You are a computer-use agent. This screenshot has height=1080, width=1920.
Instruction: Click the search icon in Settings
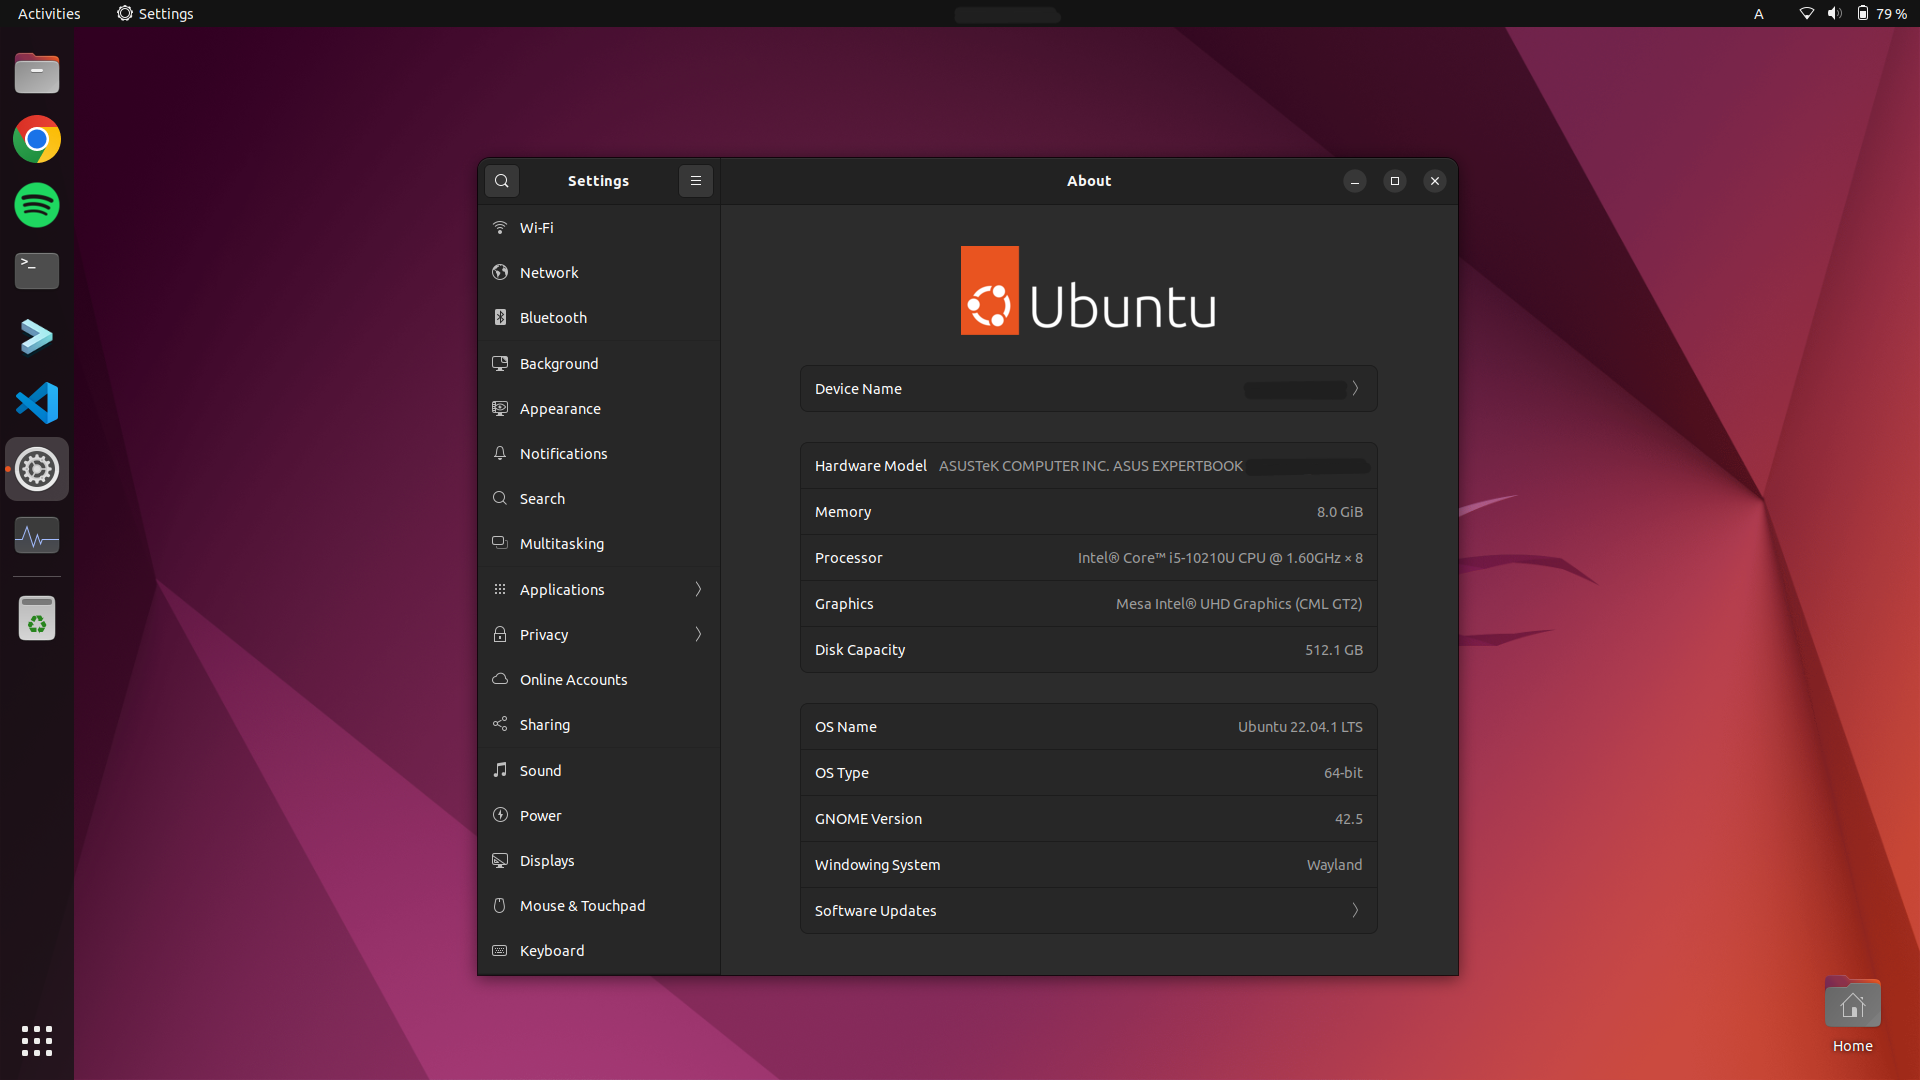coord(501,181)
